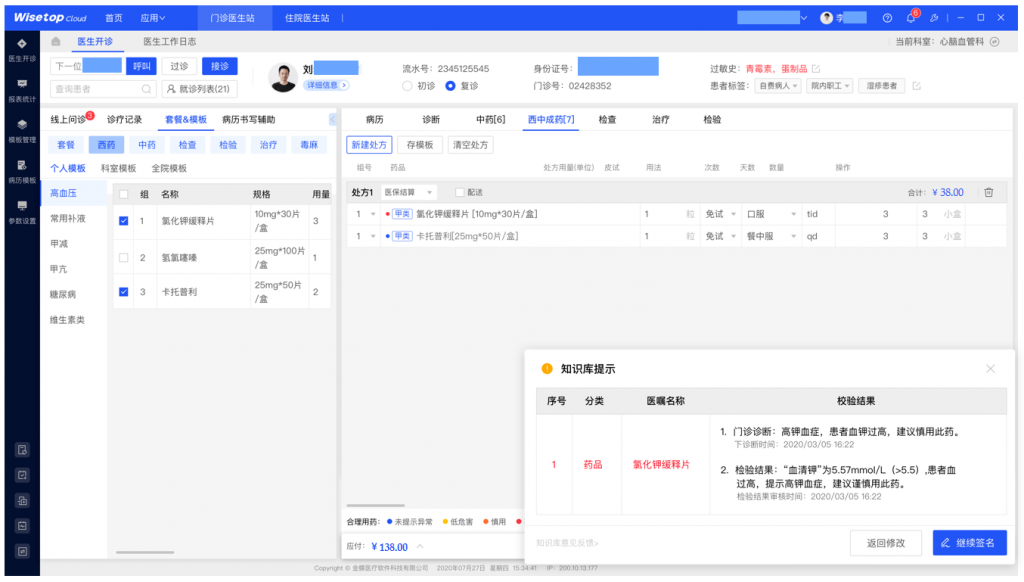1024x582 pixels.
Task: Click the 继续签名 button
Action: point(969,543)
